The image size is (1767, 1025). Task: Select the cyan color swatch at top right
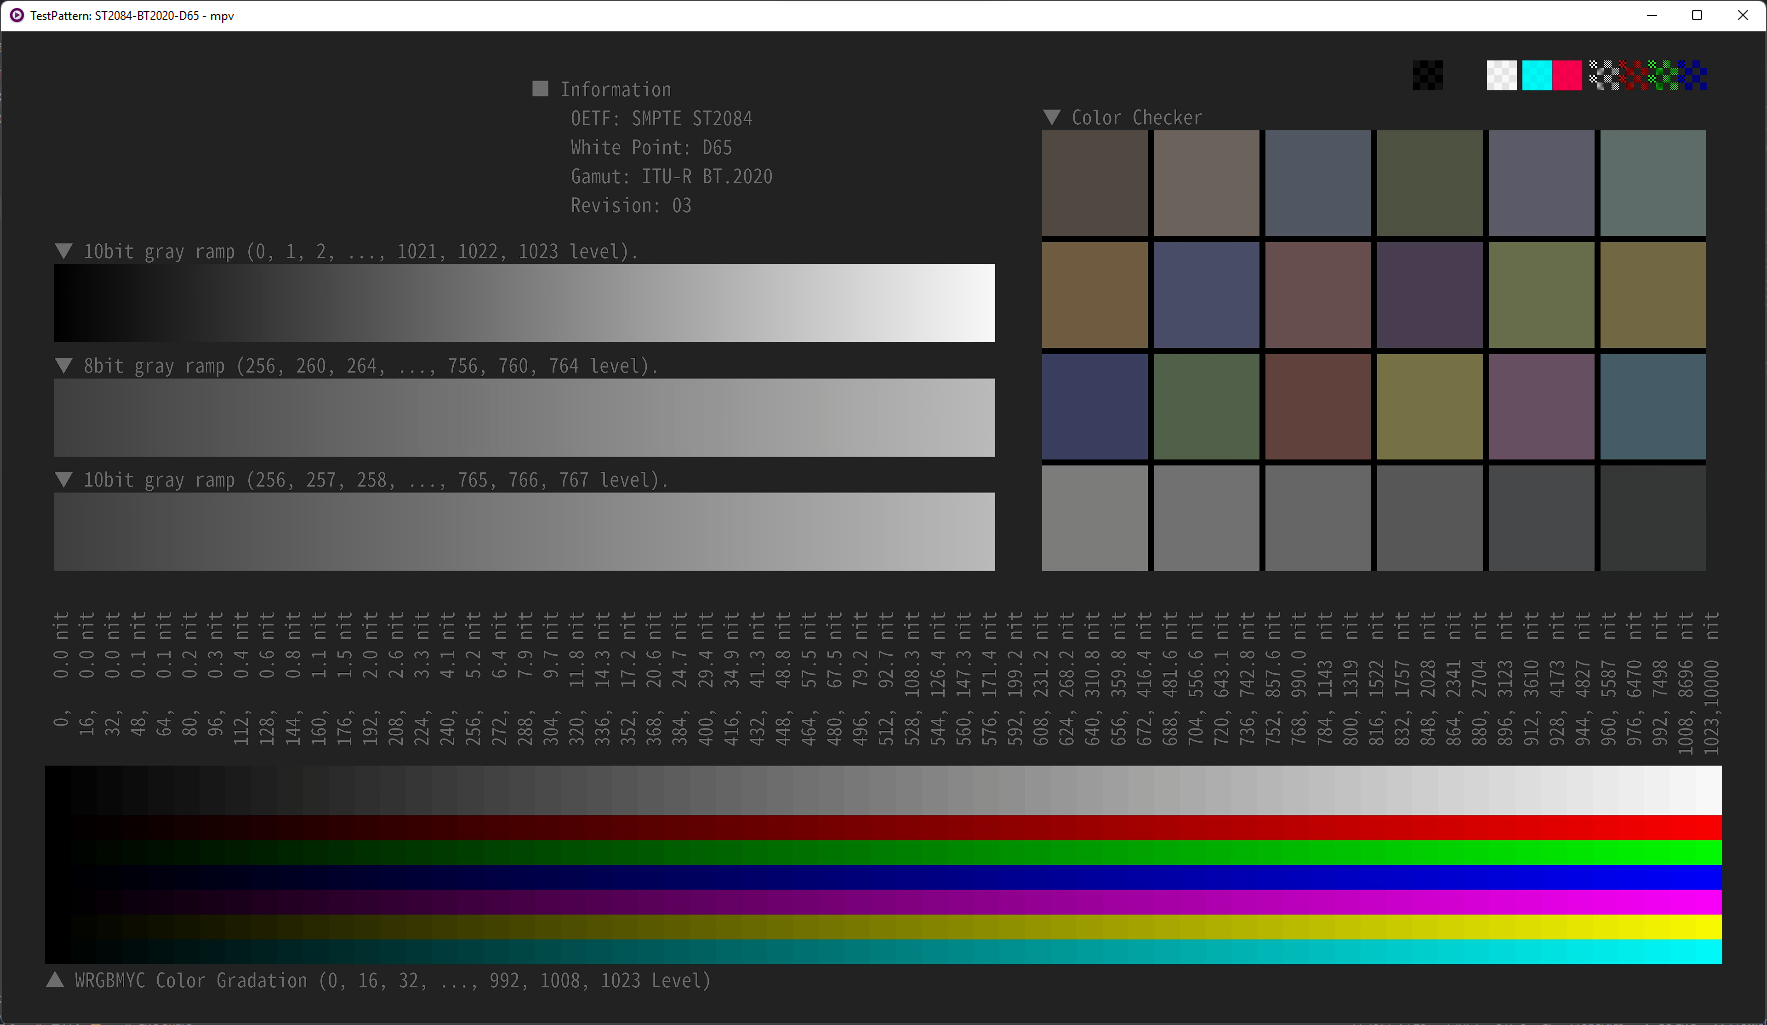point(1537,75)
